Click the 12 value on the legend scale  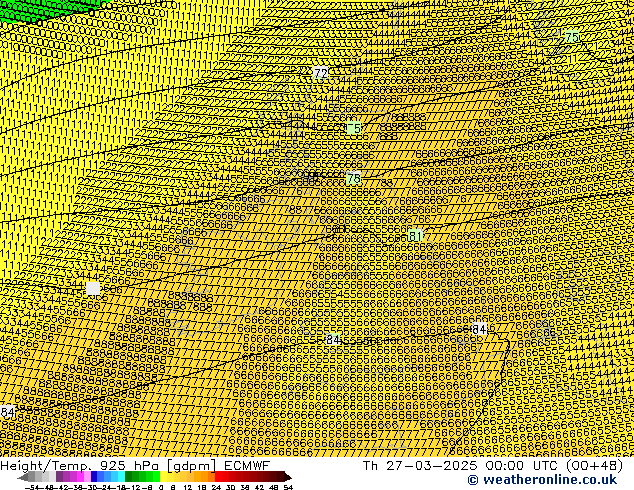pos(188,487)
